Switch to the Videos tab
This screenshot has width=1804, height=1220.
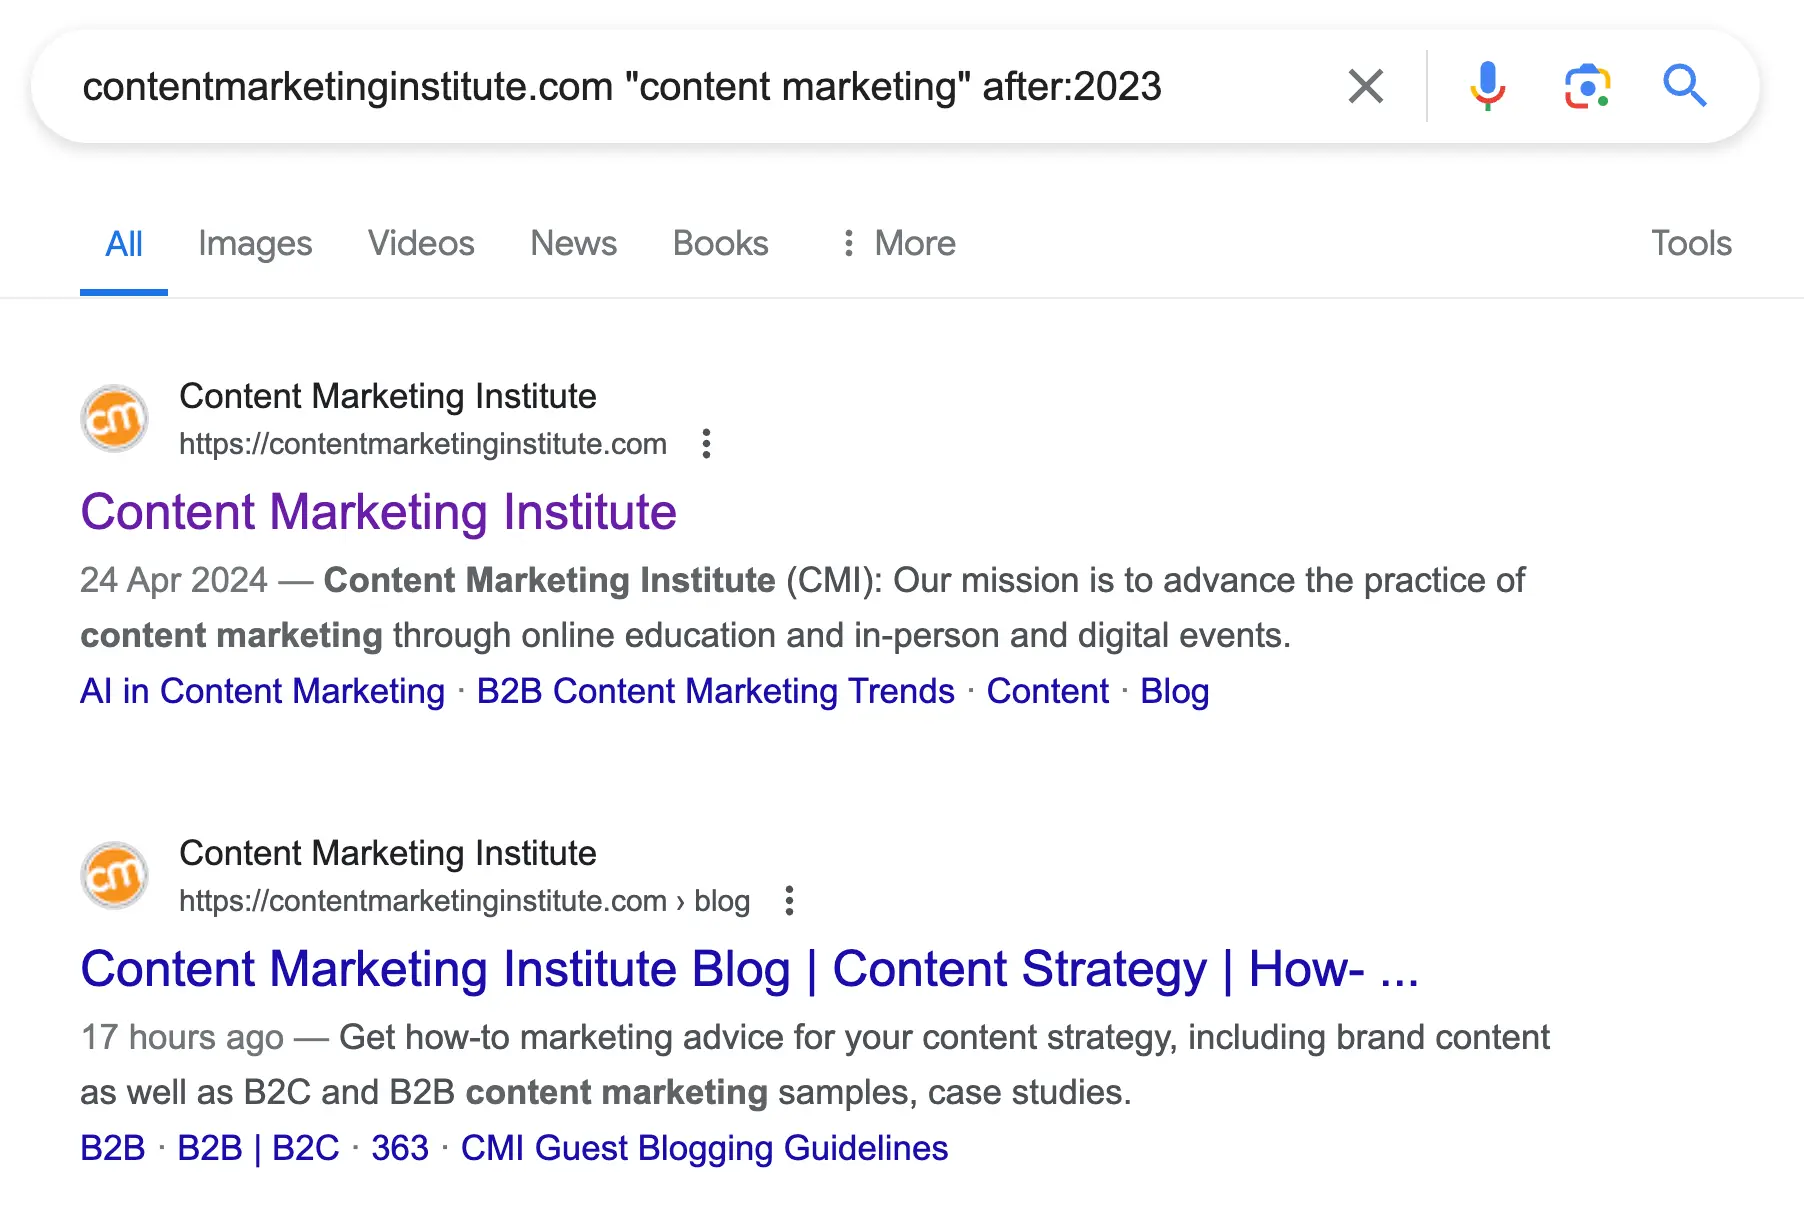[421, 243]
